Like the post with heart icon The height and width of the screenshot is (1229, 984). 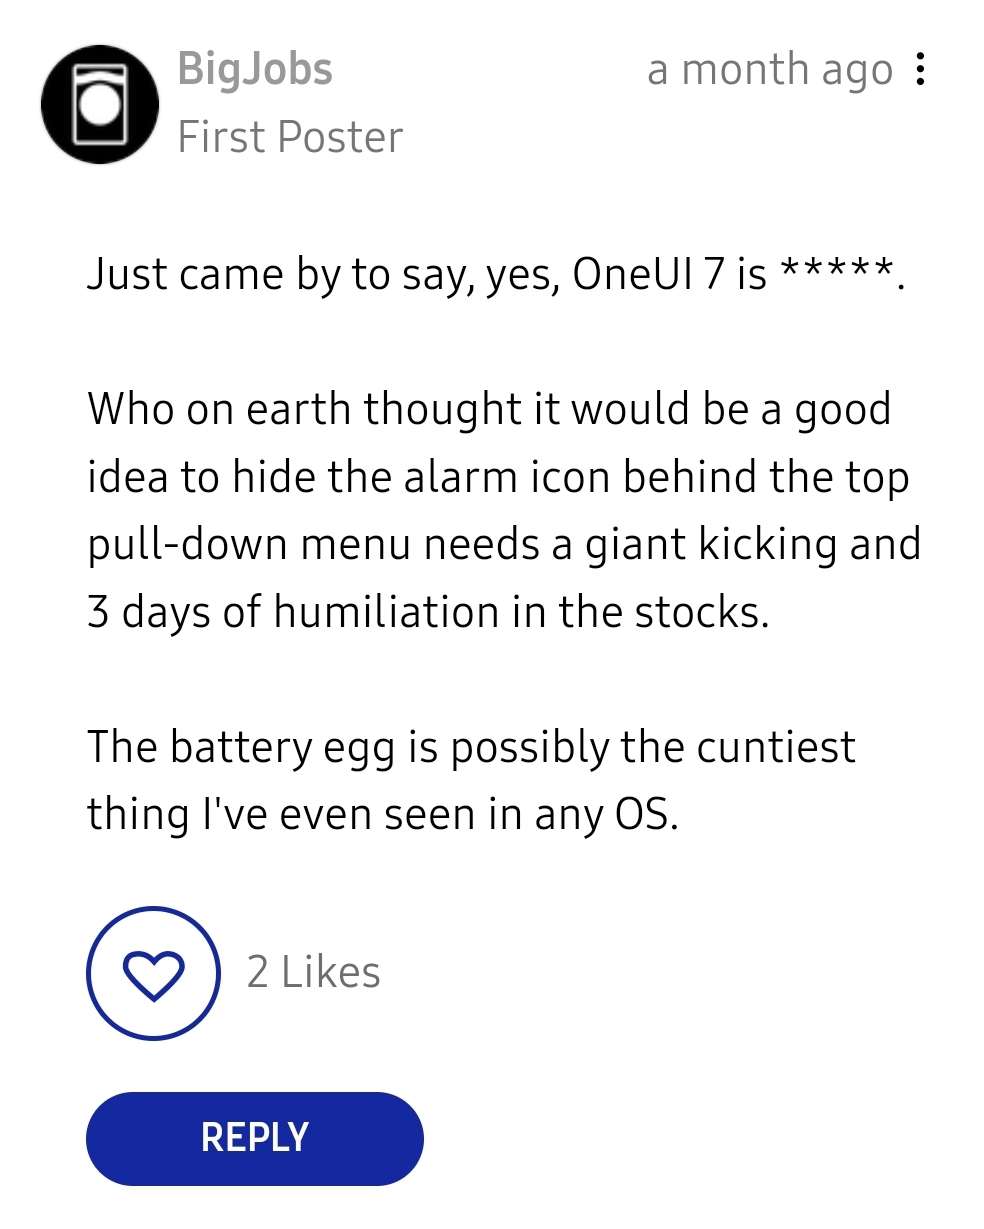click(153, 973)
